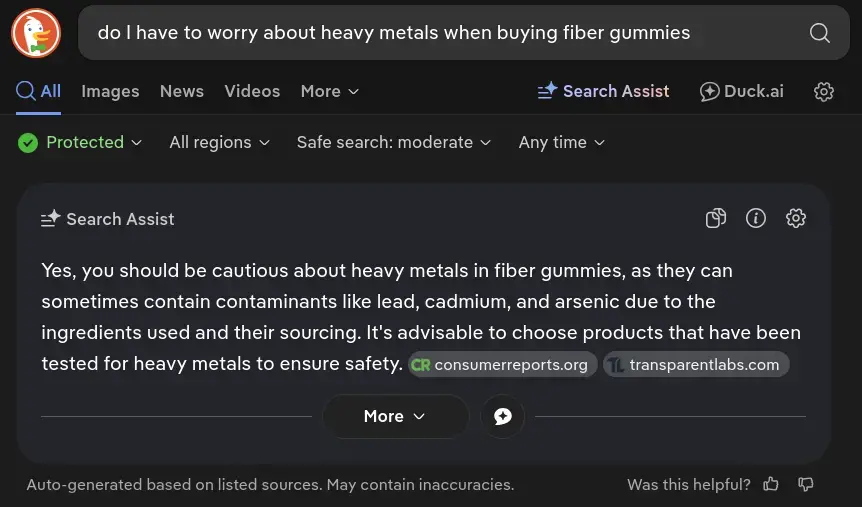This screenshot has width=862, height=507.
Task: Open page settings gear icon
Action: click(x=824, y=91)
